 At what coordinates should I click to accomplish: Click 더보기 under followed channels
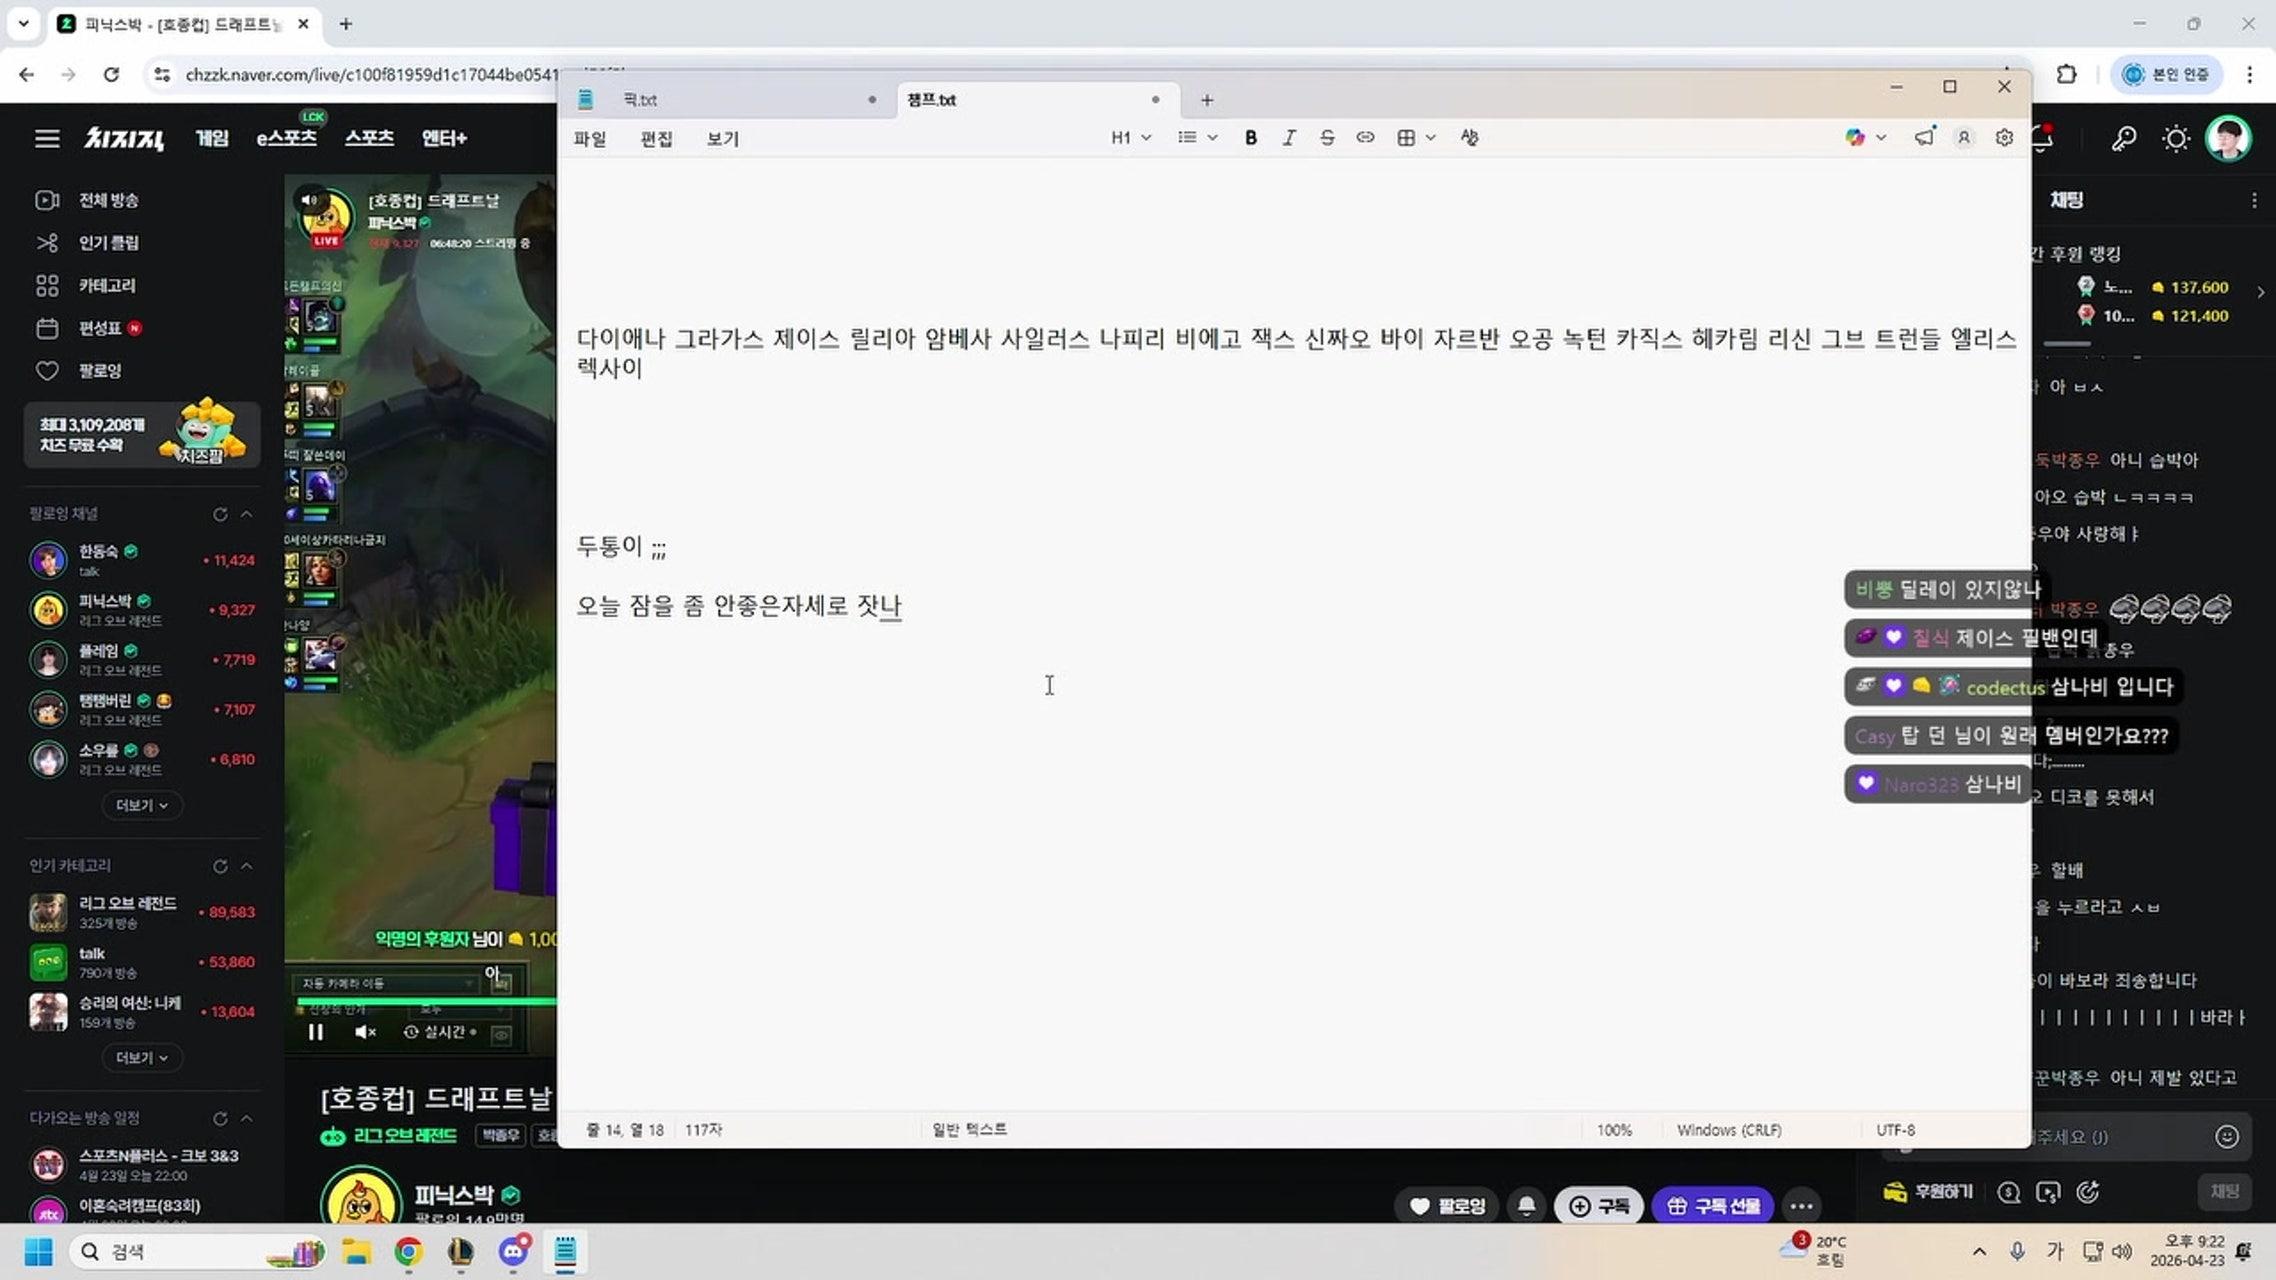141,805
